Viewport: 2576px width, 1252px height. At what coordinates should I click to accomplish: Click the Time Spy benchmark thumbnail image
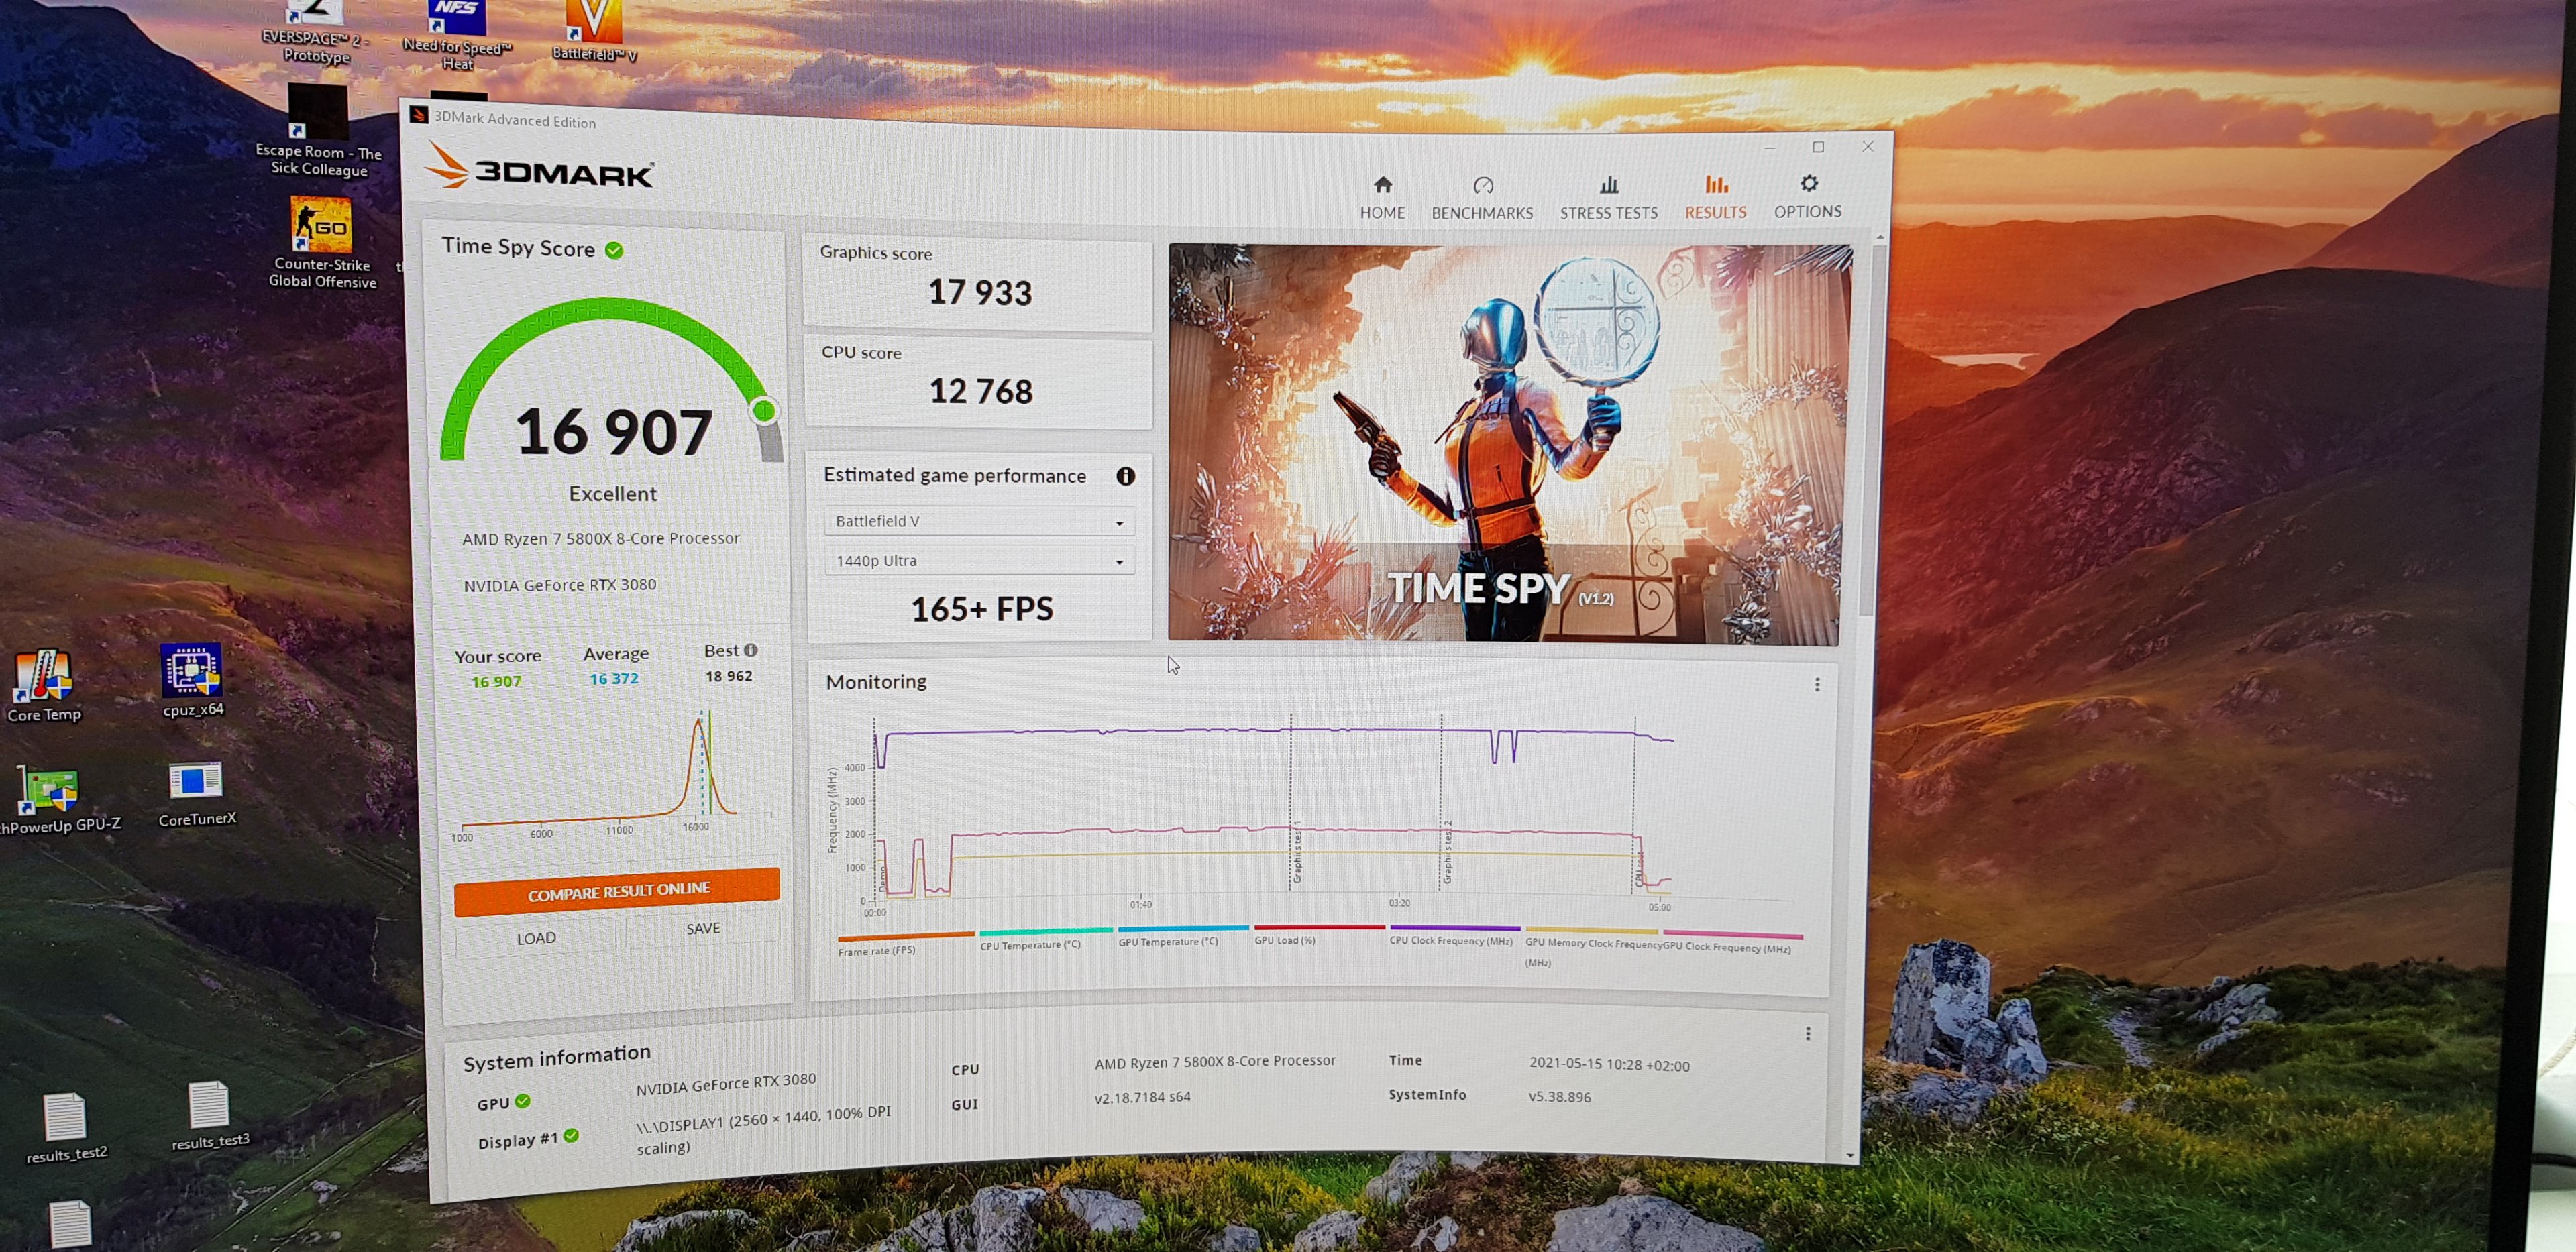point(1505,444)
